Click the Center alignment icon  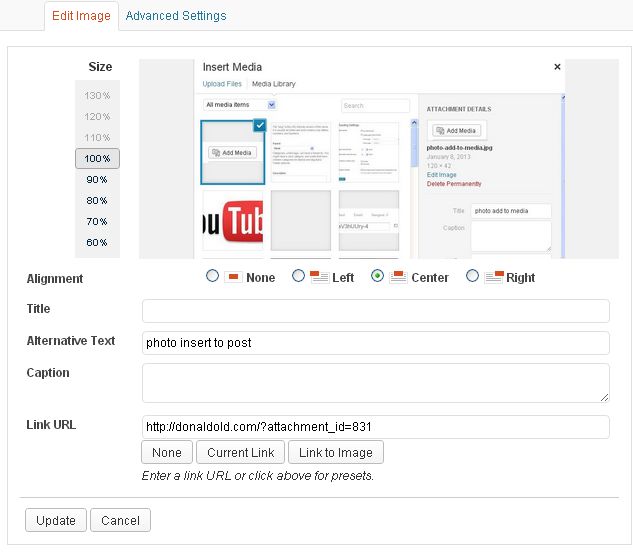[398, 277]
